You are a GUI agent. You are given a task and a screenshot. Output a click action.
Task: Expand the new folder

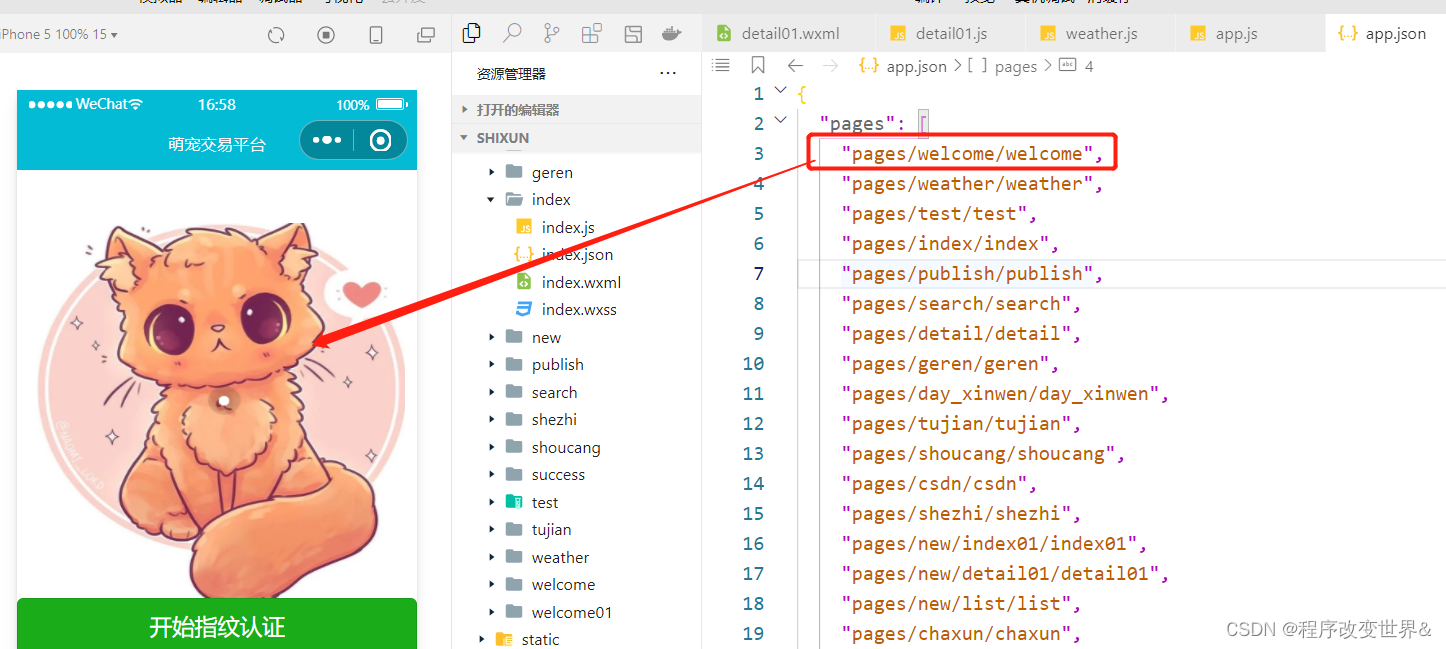491,338
